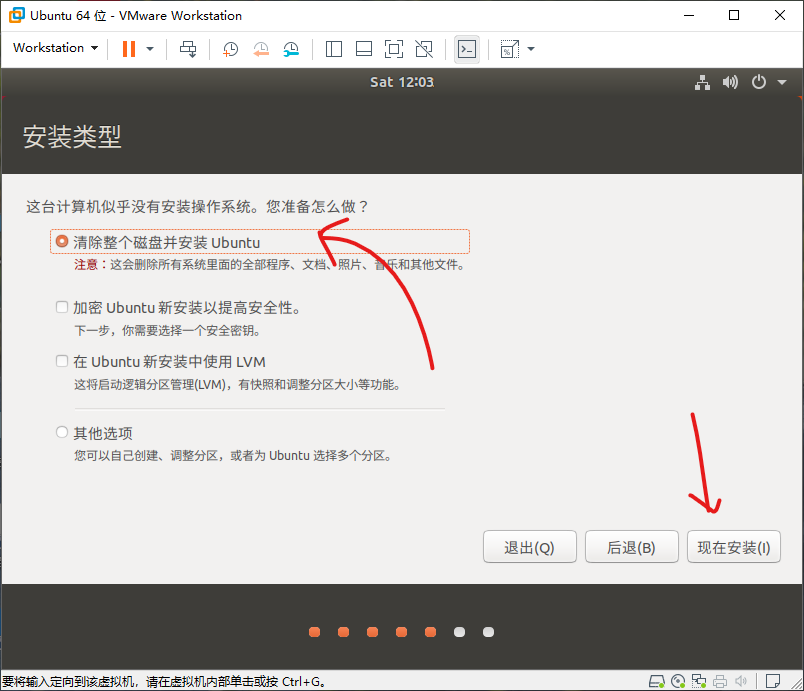
Task: Click the Ubuntu power icon
Action: tap(759, 82)
